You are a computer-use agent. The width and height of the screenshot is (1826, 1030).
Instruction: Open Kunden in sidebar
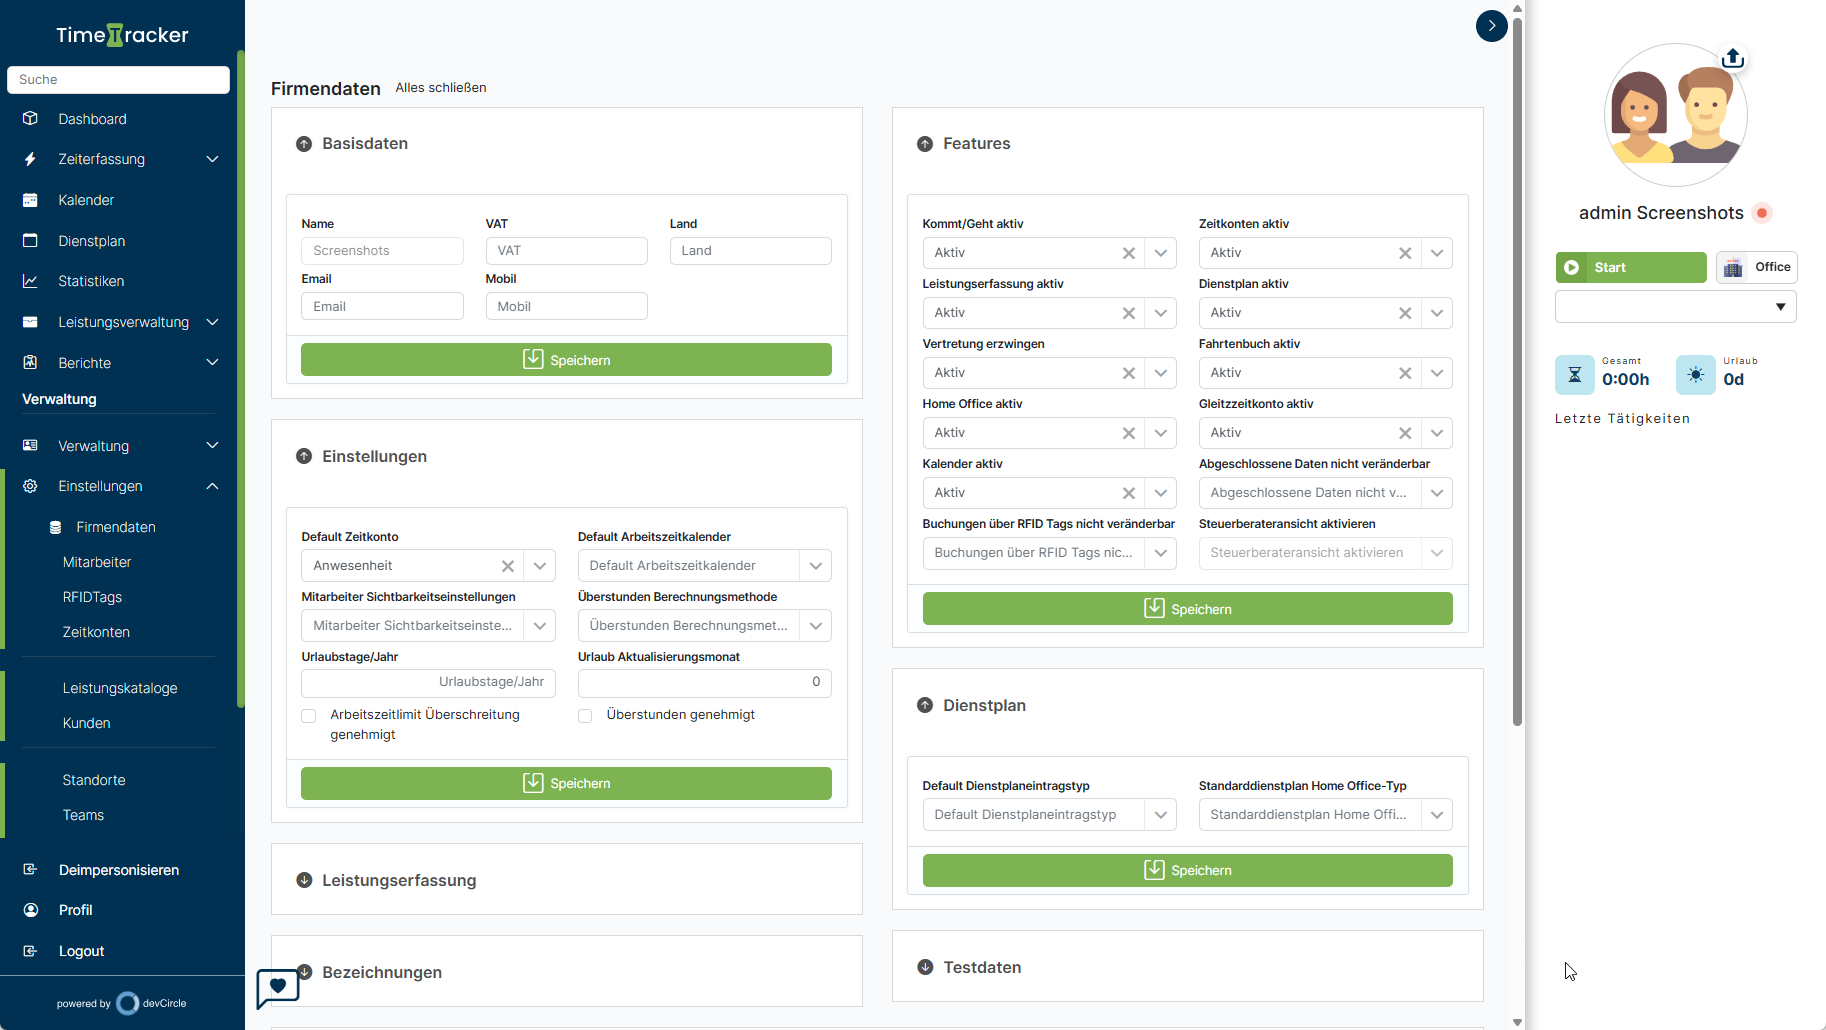pyautogui.click(x=86, y=723)
